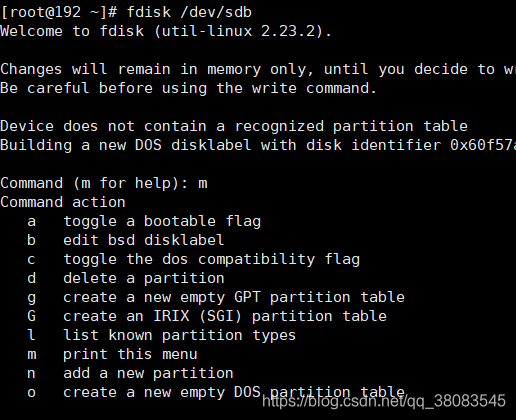Click the 'Command (m for help):' prompt

[94, 183]
